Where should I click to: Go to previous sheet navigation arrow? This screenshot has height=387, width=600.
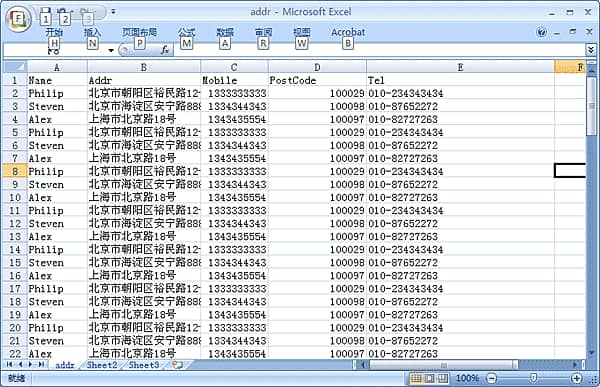[x=20, y=364]
